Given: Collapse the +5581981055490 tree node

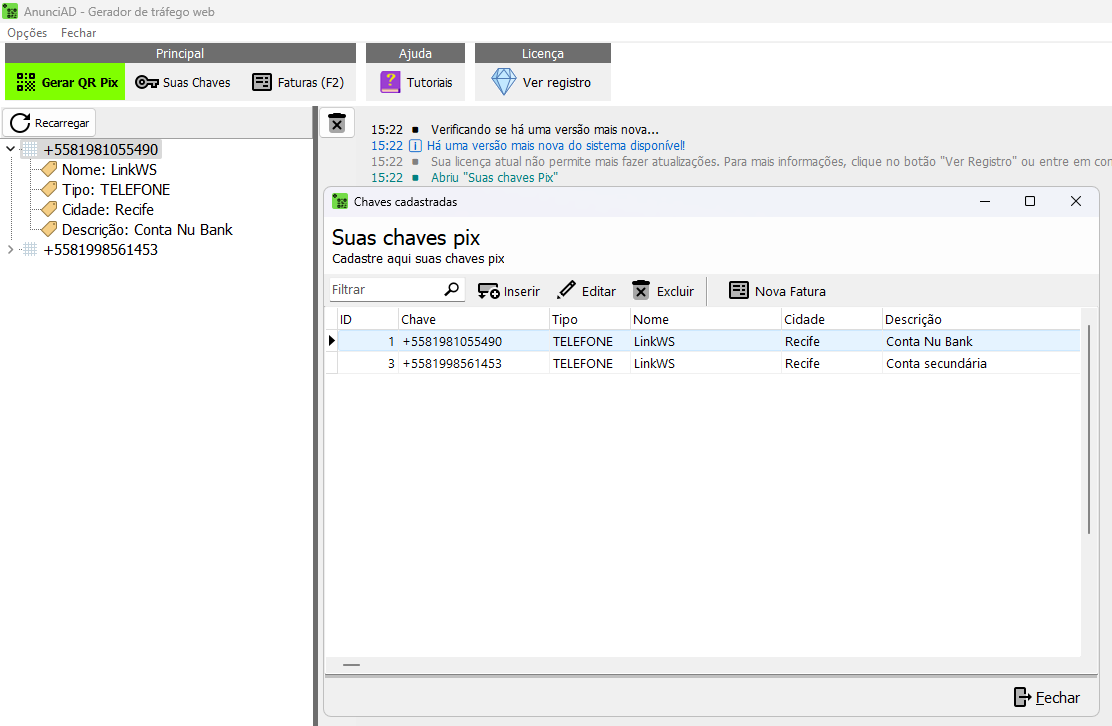Looking at the screenshot, I should point(11,150).
